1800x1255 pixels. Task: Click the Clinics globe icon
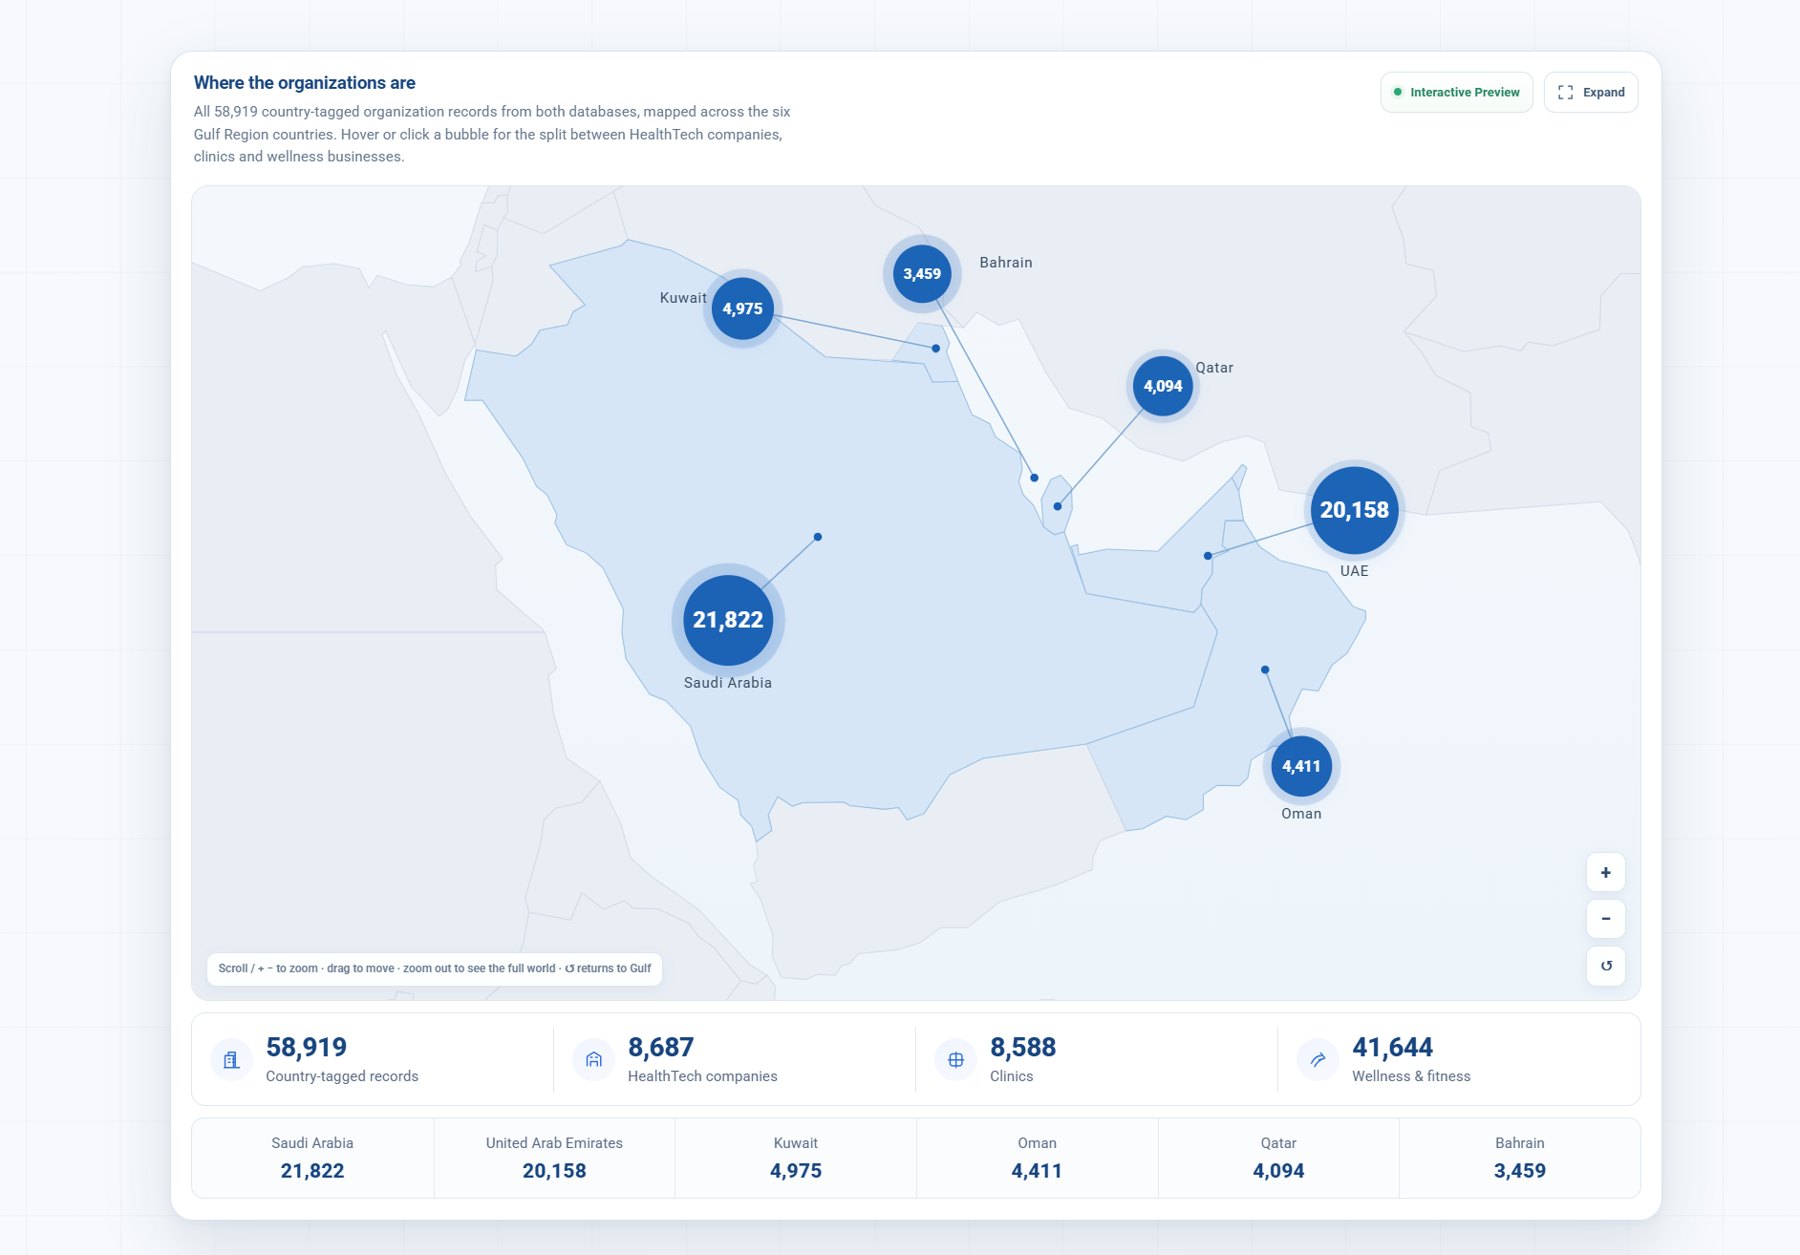[x=956, y=1060]
